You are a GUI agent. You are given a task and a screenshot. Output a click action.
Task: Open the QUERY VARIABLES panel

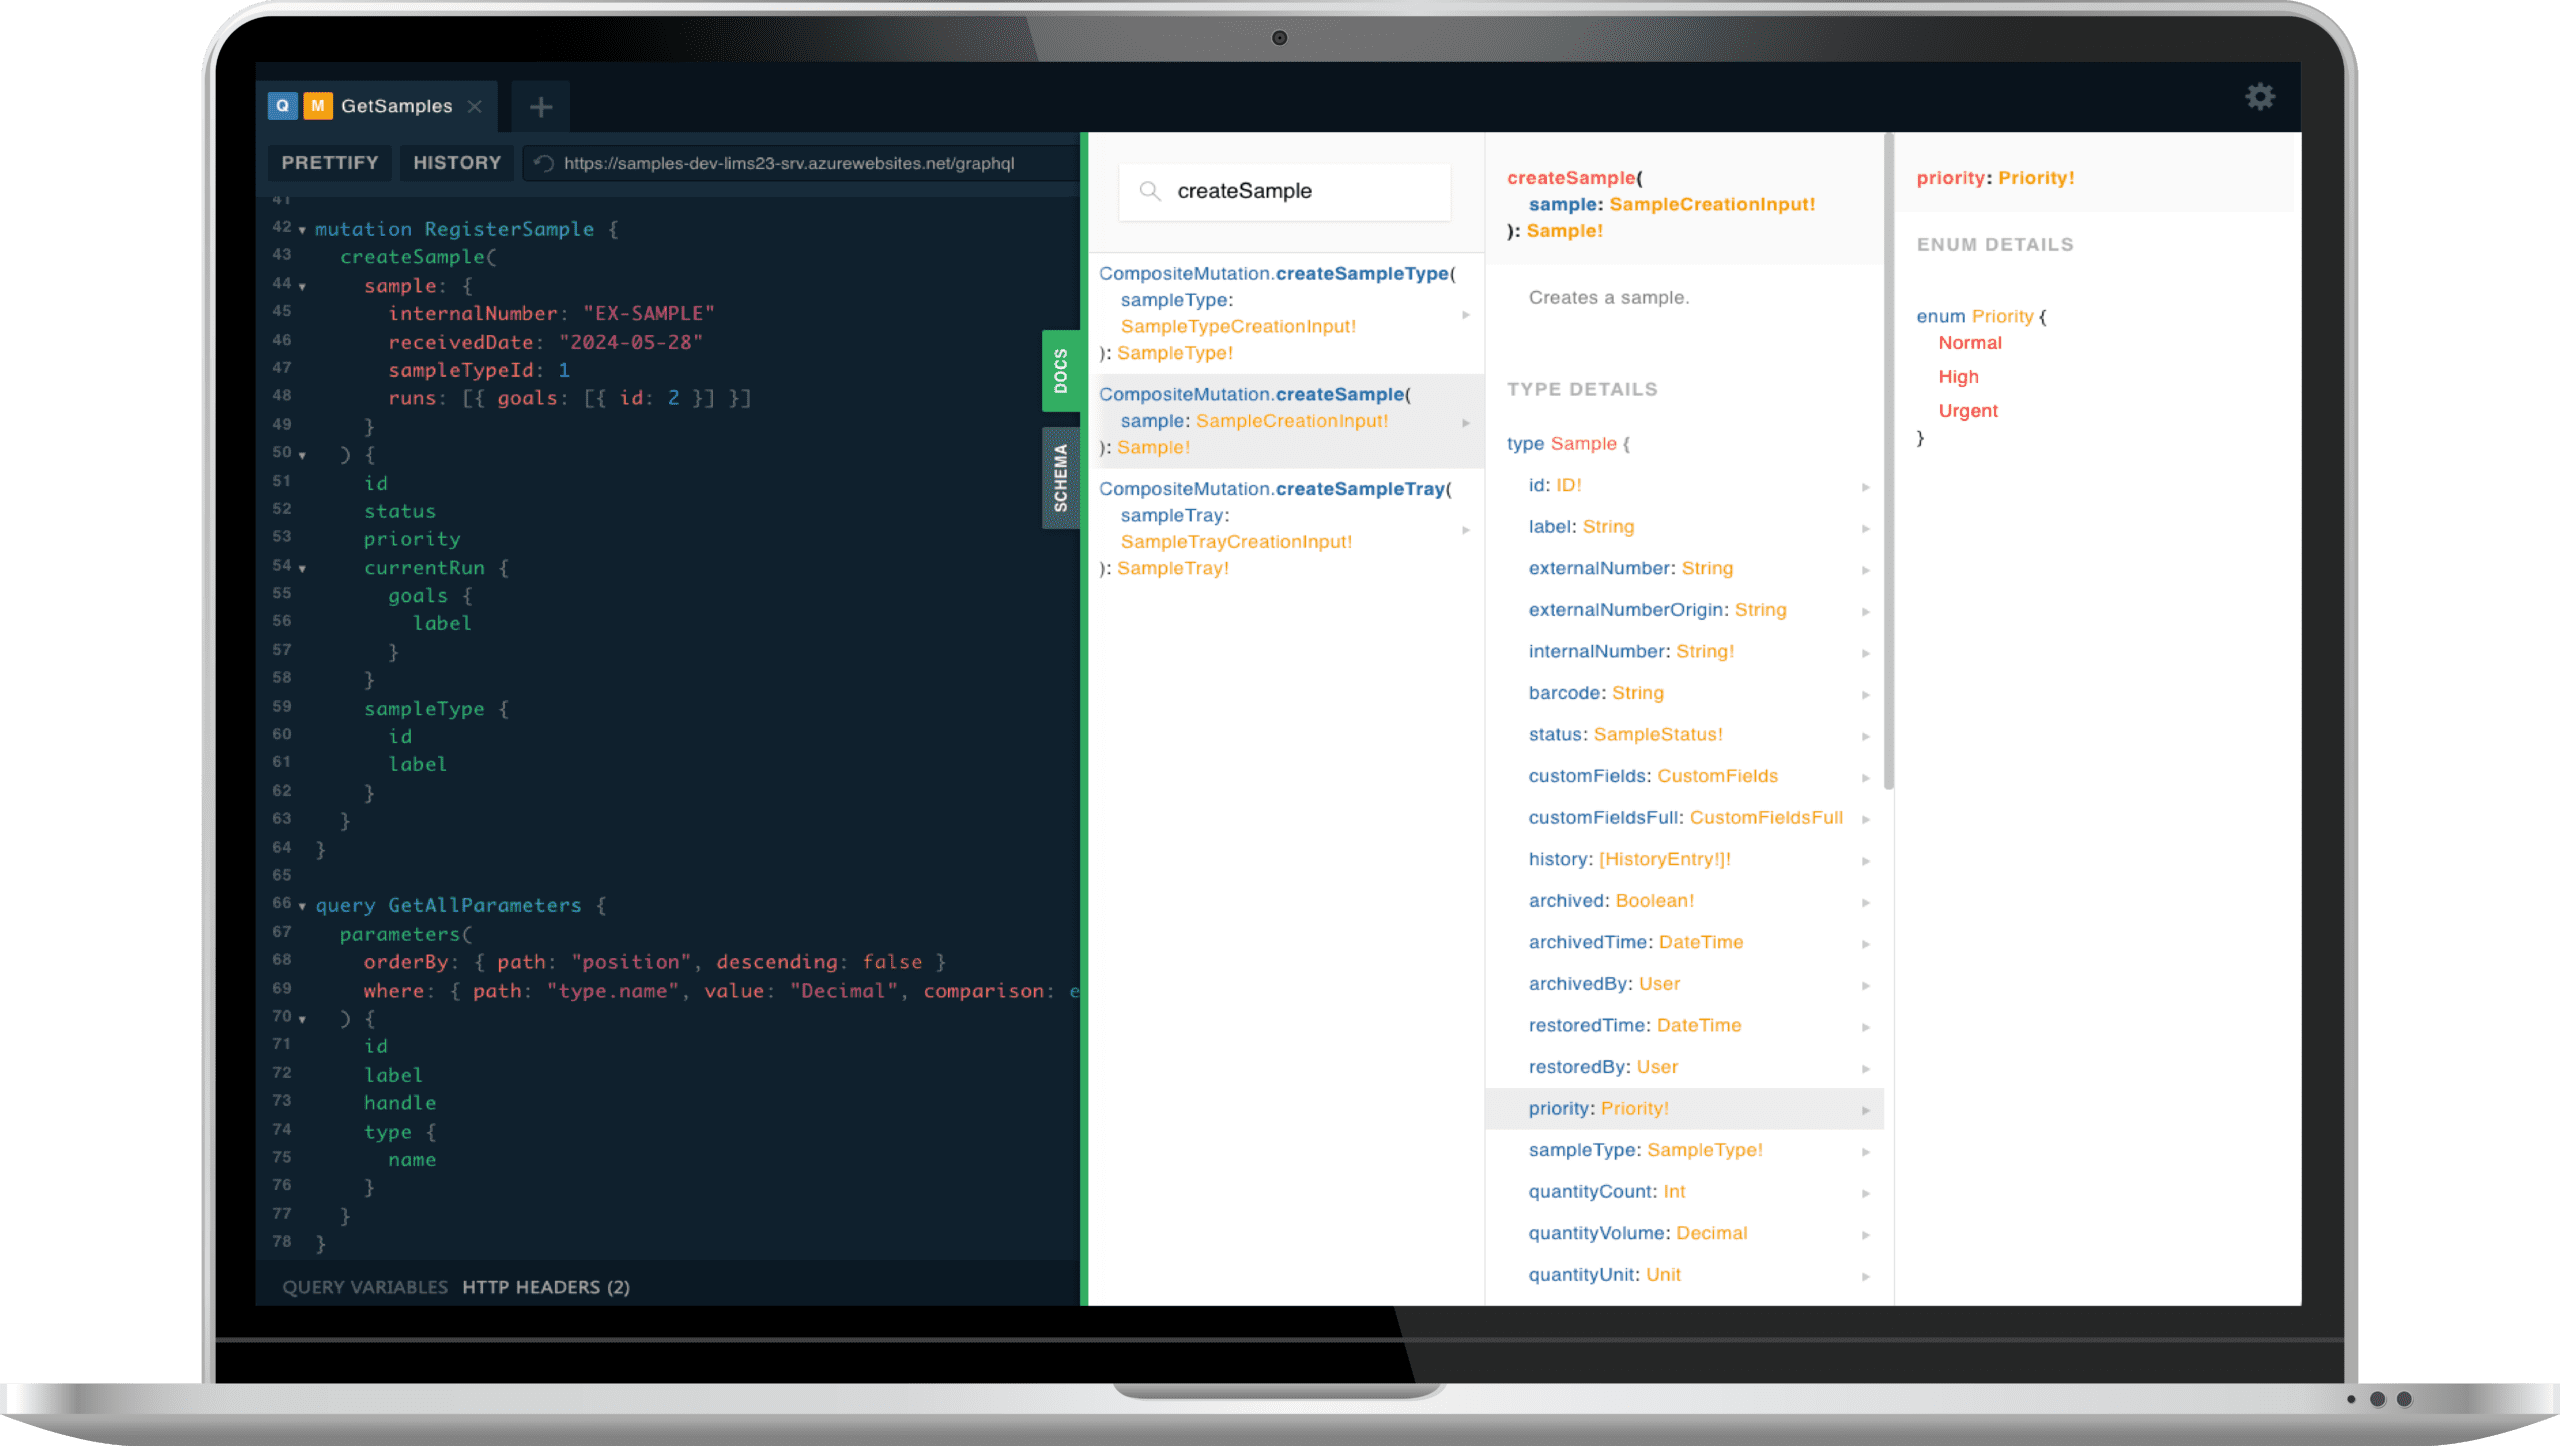click(365, 1287)
